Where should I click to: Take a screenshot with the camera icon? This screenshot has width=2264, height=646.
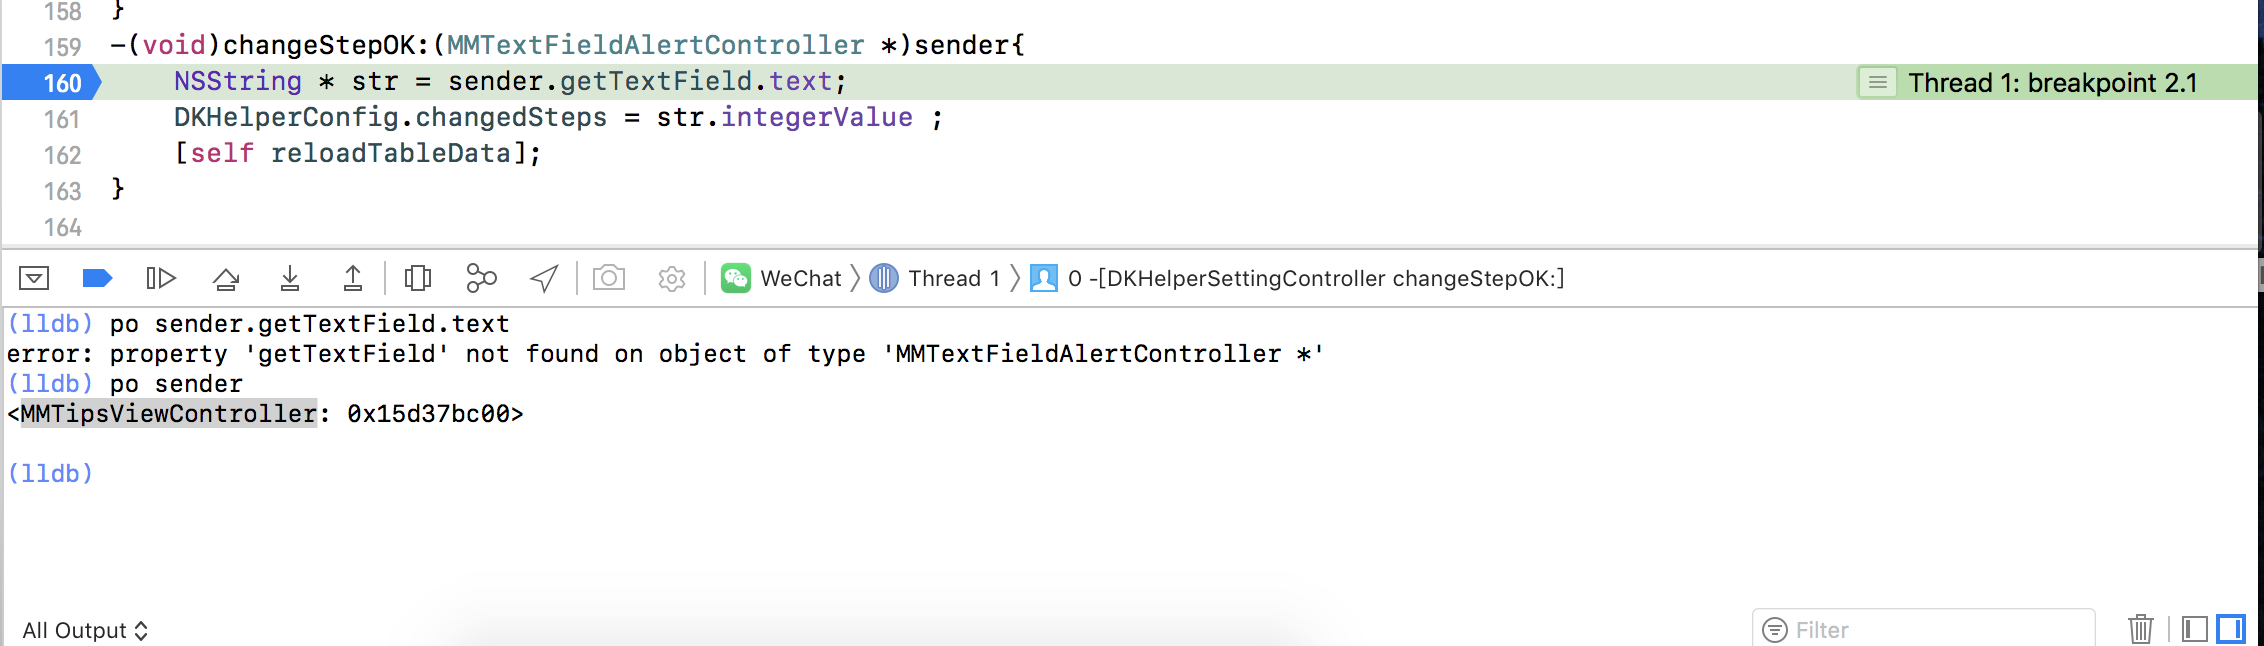tap(609, 278)
